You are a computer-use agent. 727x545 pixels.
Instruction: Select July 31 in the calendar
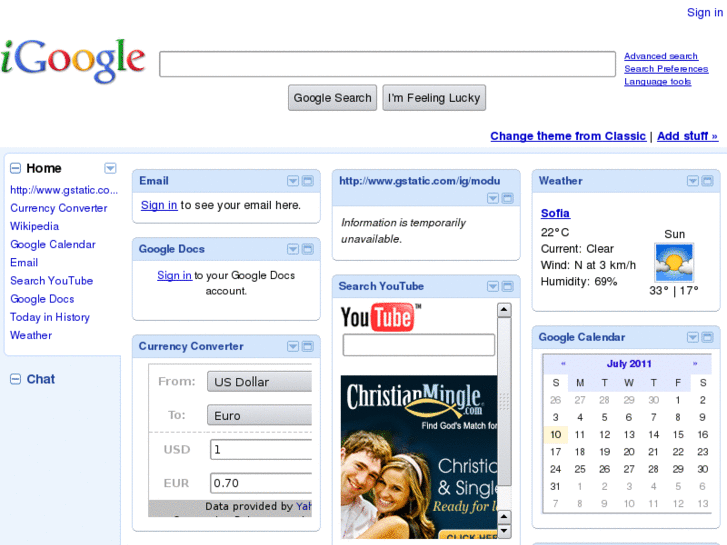[x=555, y=487]
